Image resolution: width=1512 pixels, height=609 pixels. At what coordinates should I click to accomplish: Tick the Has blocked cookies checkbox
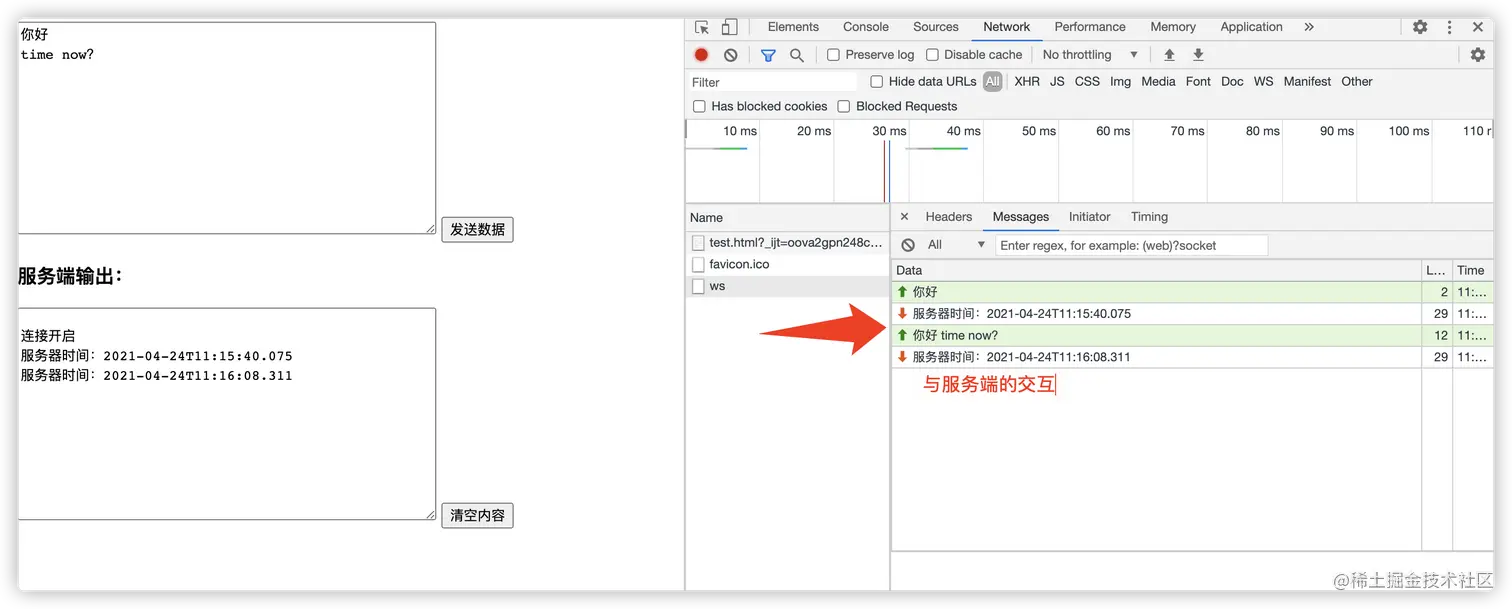(699, 106)
